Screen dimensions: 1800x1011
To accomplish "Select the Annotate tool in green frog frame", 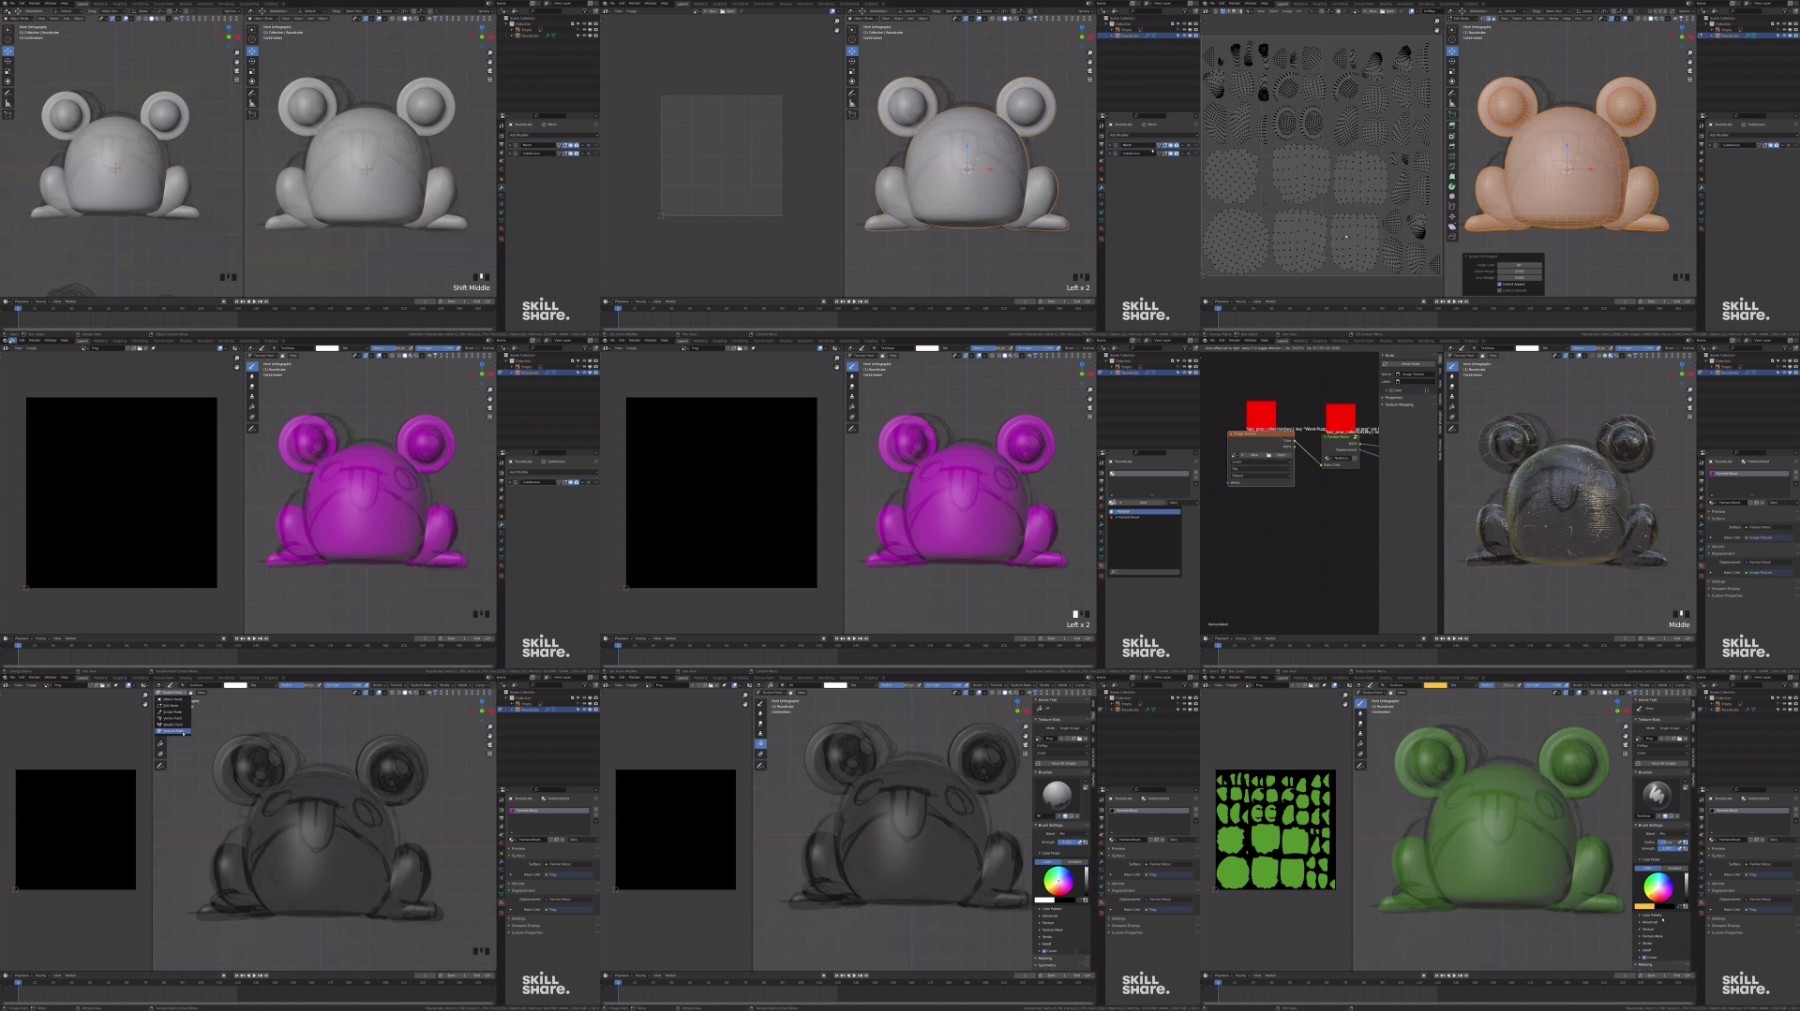I will (1360, 766).
